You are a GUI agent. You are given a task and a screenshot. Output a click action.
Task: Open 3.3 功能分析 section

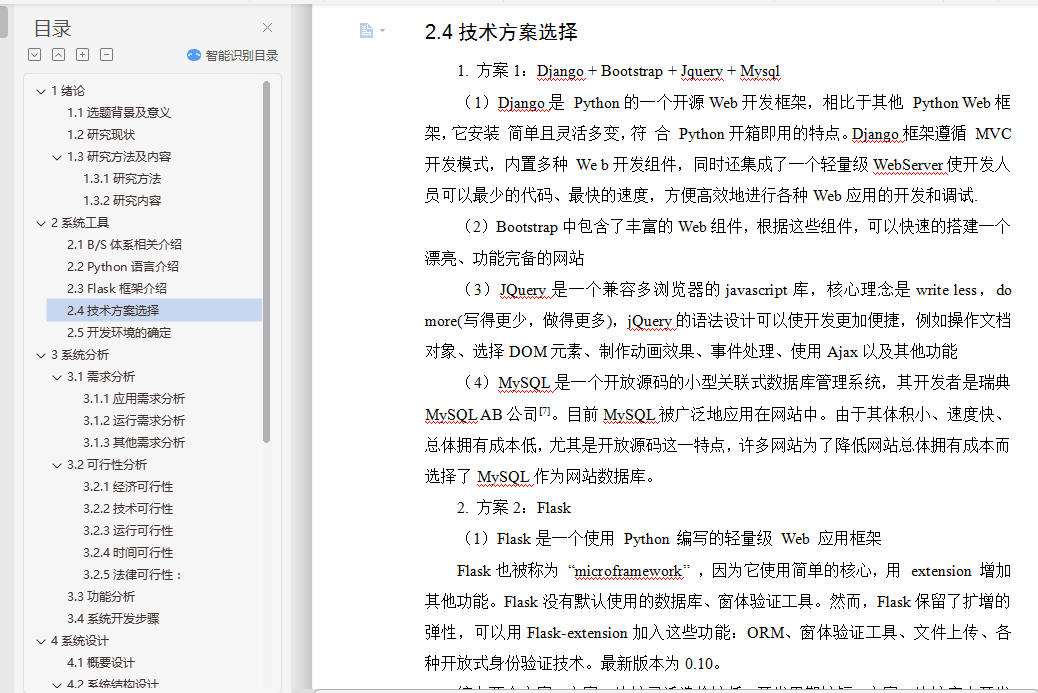click(101, 596)
